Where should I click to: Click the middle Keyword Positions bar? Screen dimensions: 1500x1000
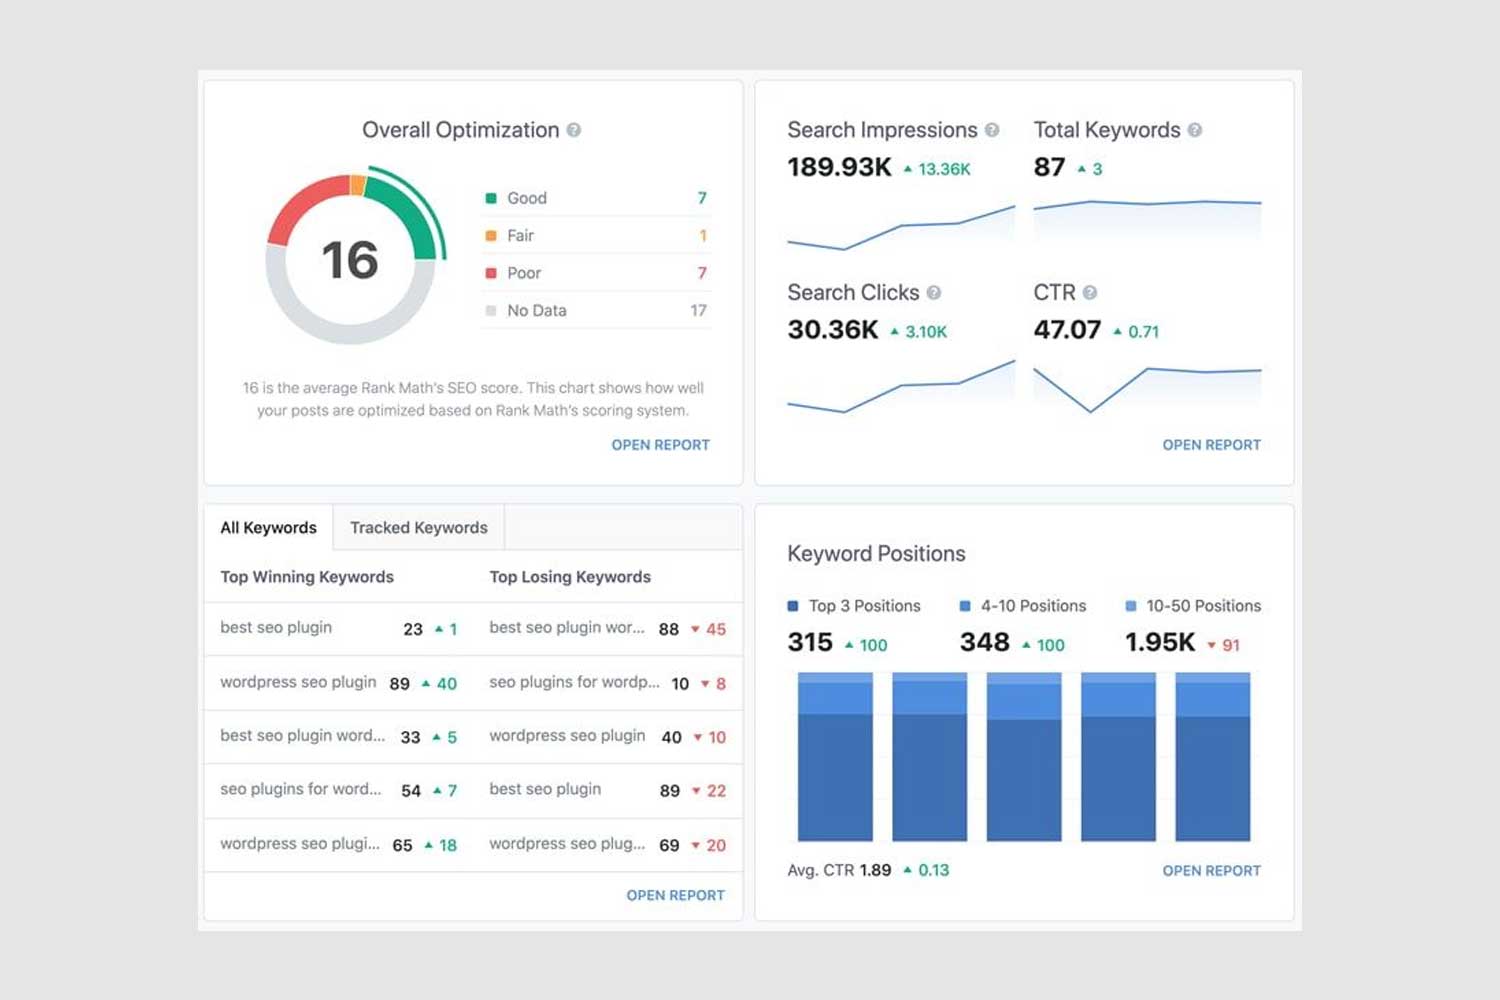[x=1024, y=757]
